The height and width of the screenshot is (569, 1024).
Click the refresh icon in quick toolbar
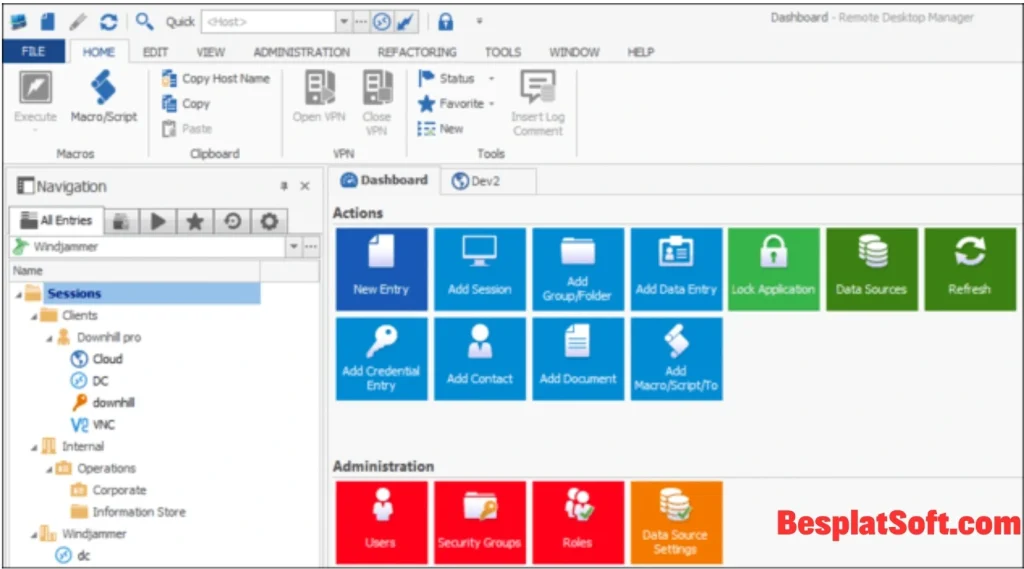click(x=108, y=22)
